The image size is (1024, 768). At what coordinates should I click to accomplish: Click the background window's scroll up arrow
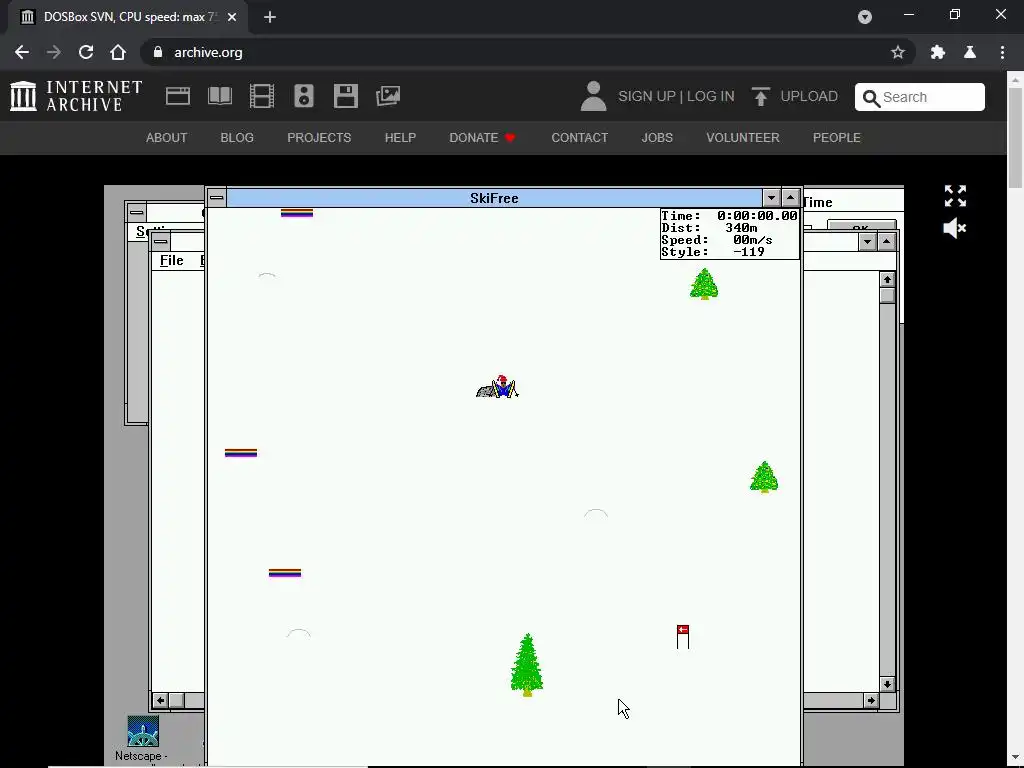click(887, 280)
